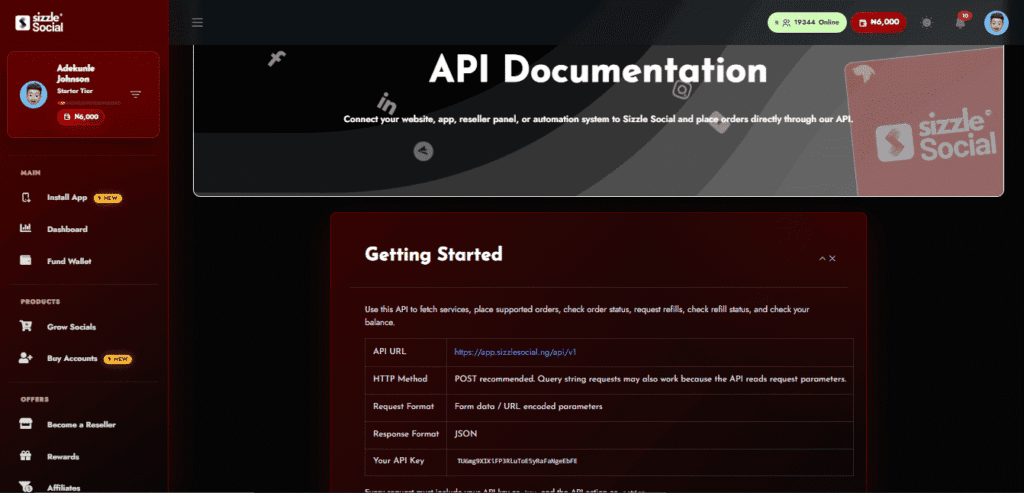The image size is (1024, 493).
Task: Open the filter menu icon in profile card
Action: pyautogui.click(x=135, y=94)
